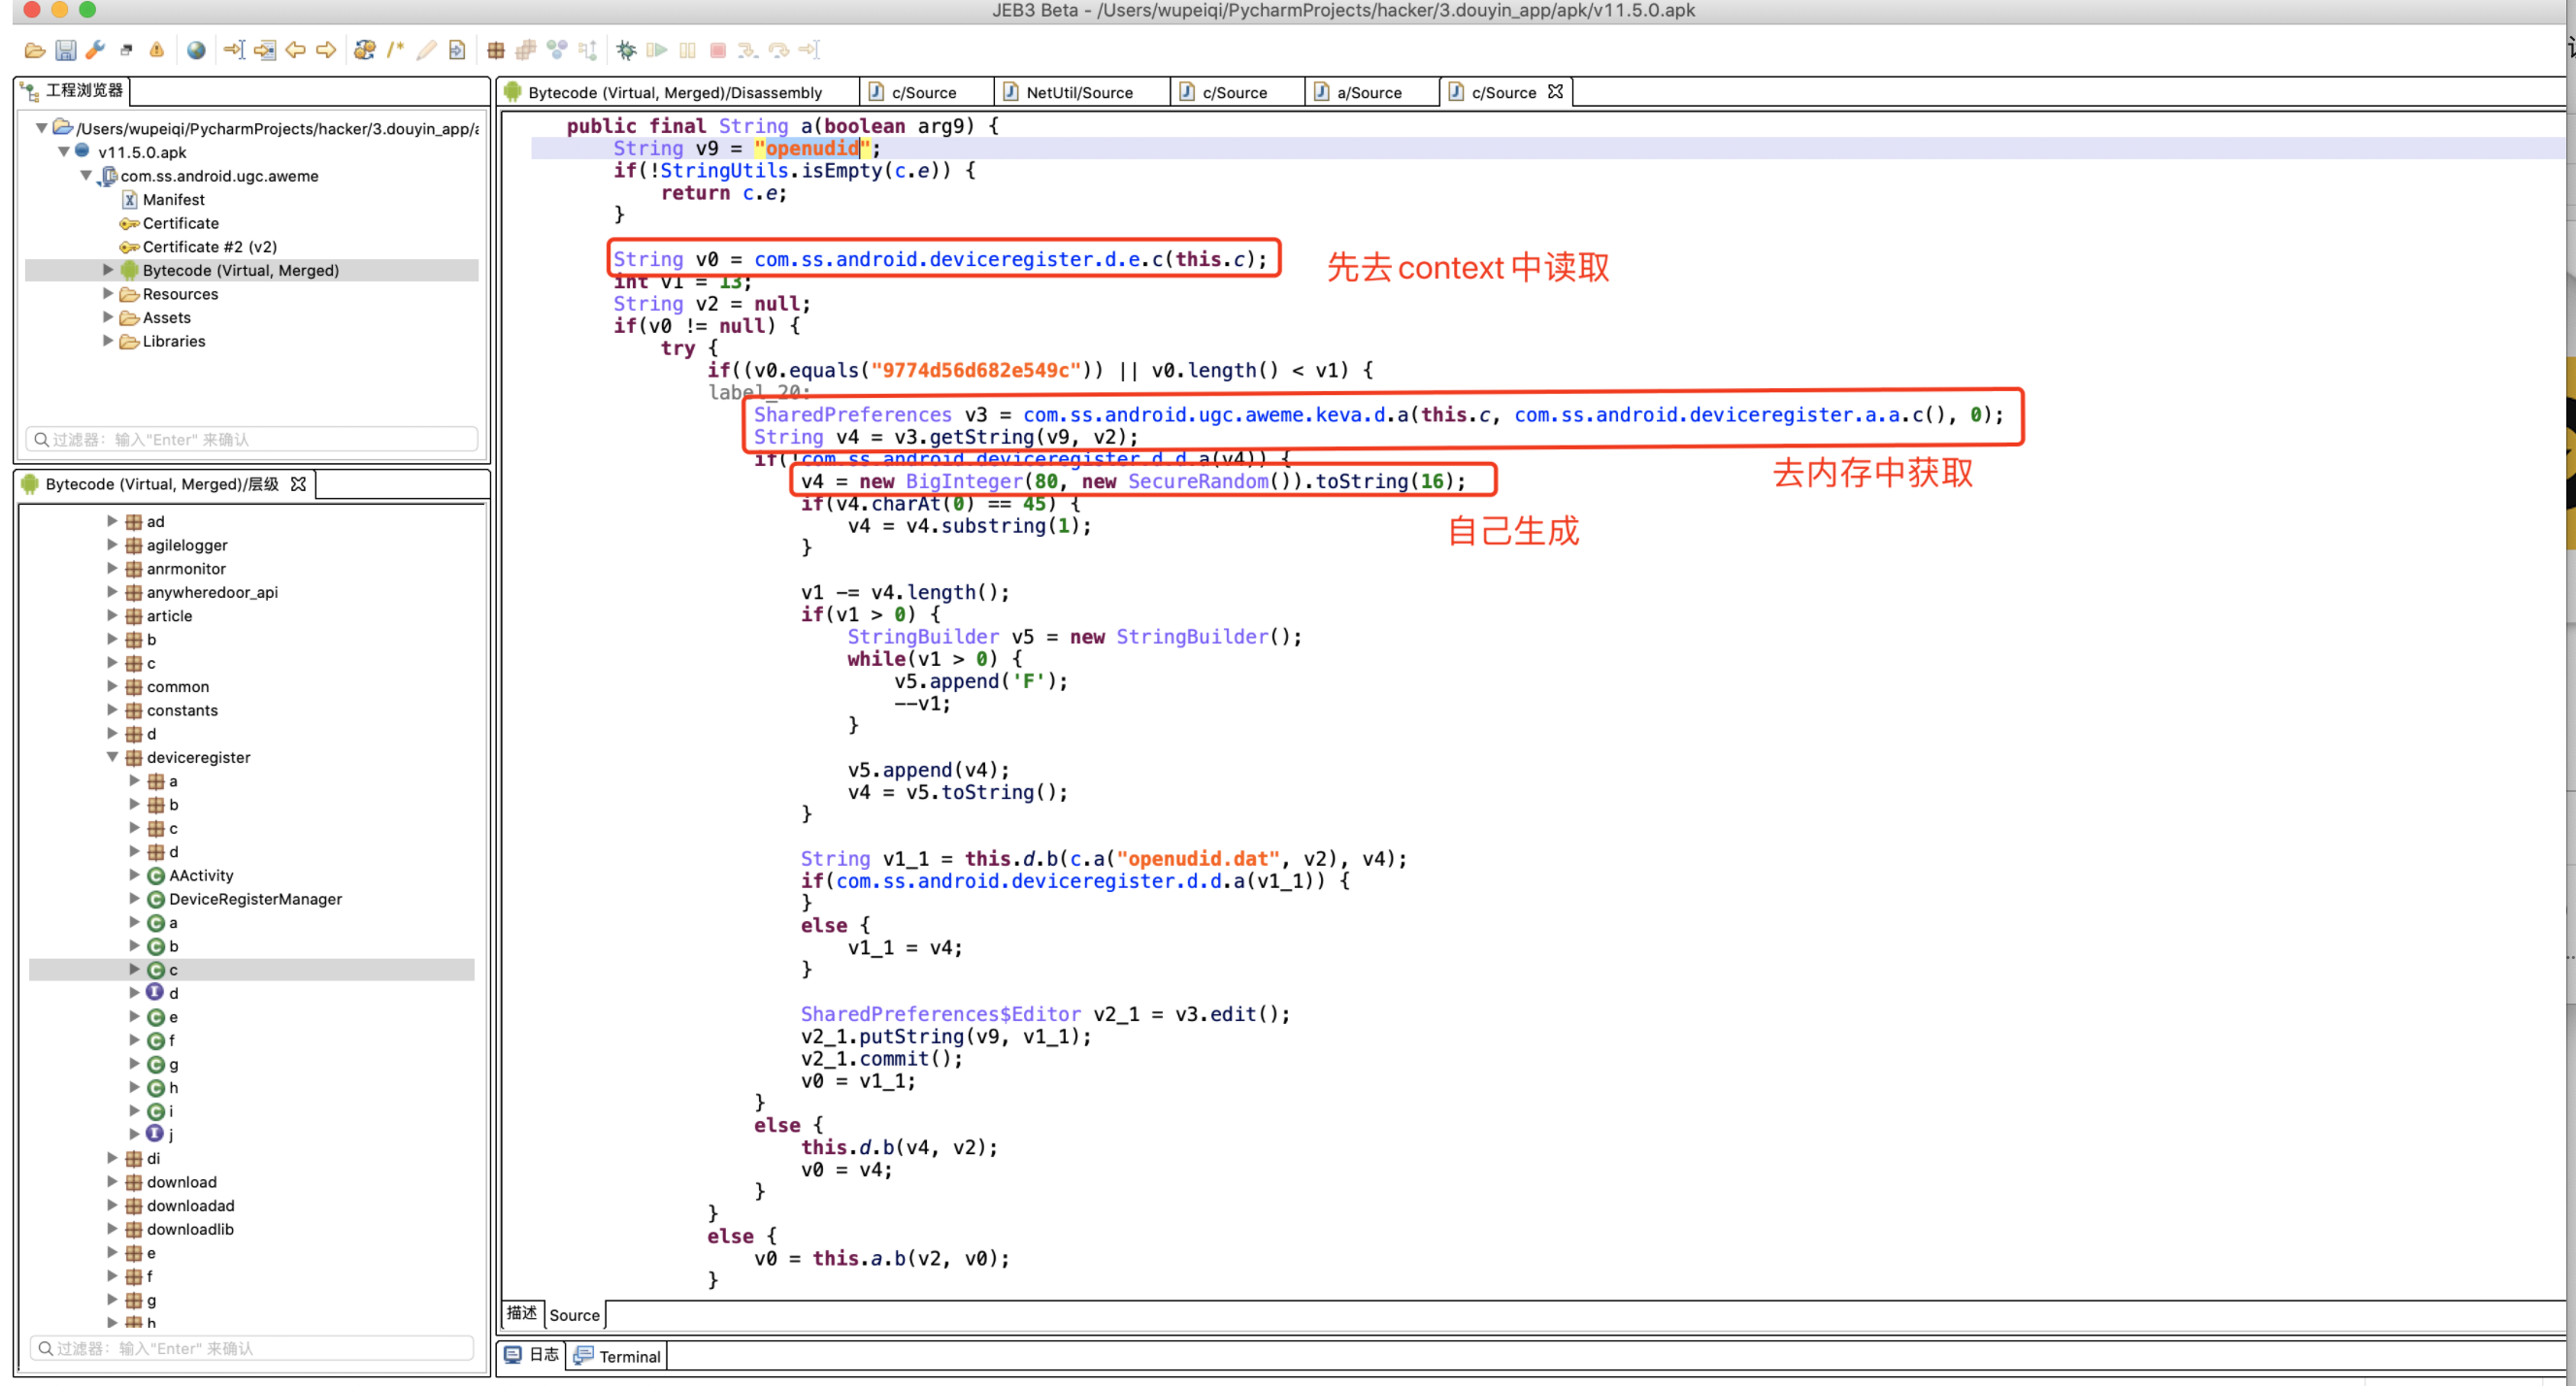Click the debugger step-into icon

click(748, 50)
